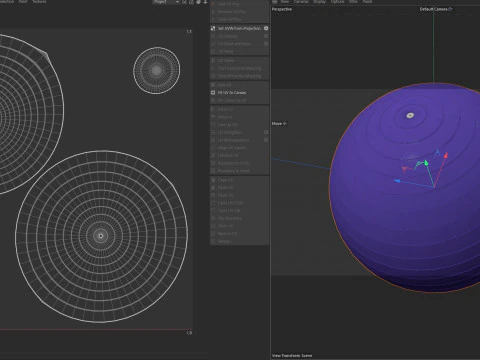Click Set UVW from Projection command
Screen dimensions: 480x360
(239, 28)
